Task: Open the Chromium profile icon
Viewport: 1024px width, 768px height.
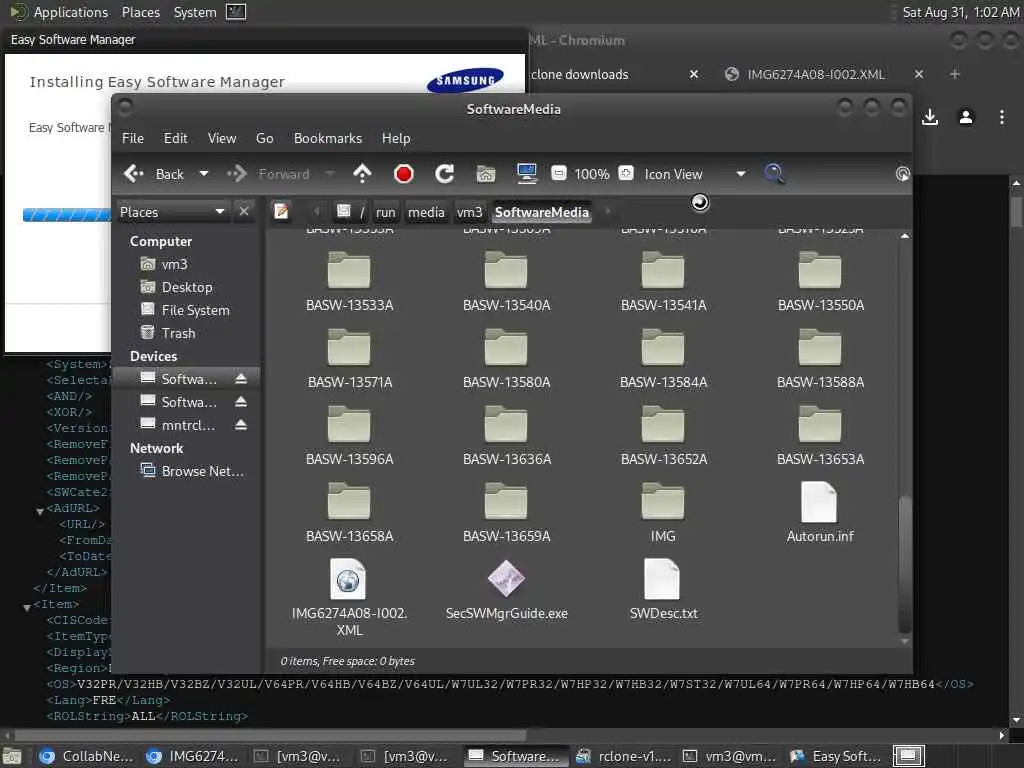Action: pyautogui.click(x=966, y=117)
